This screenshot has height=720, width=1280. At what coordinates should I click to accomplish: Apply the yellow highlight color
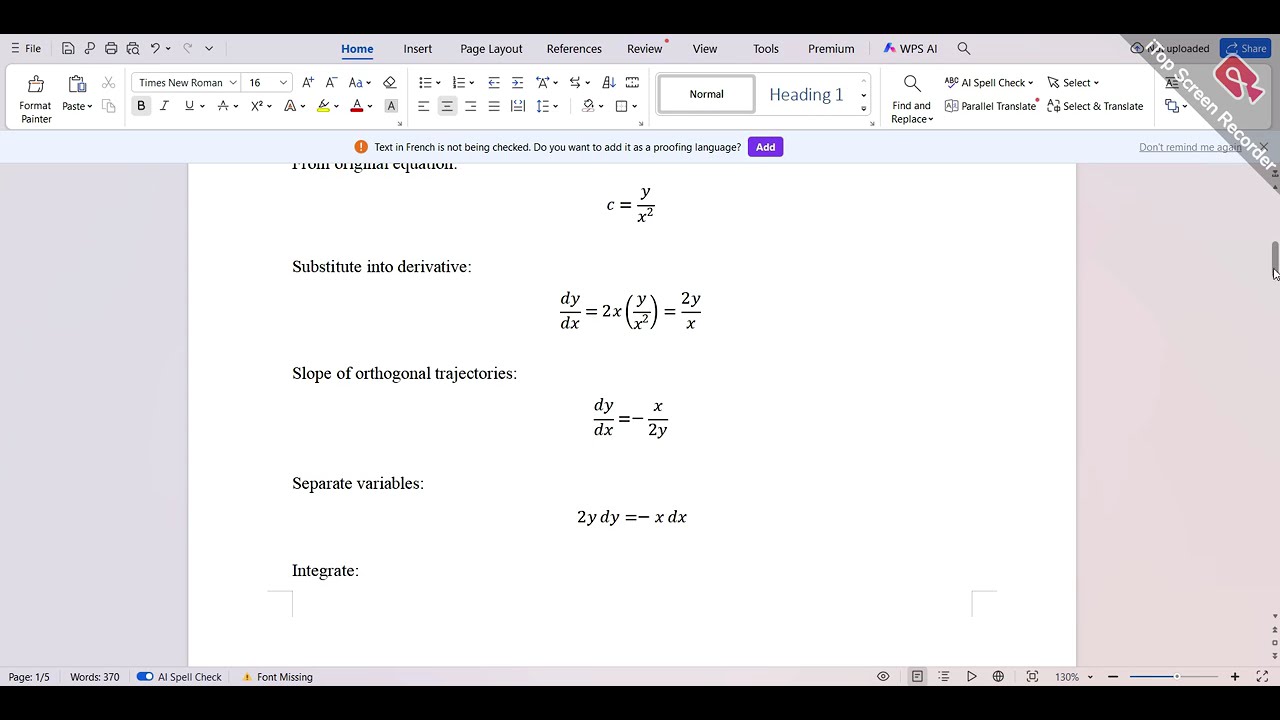point(323,106)
